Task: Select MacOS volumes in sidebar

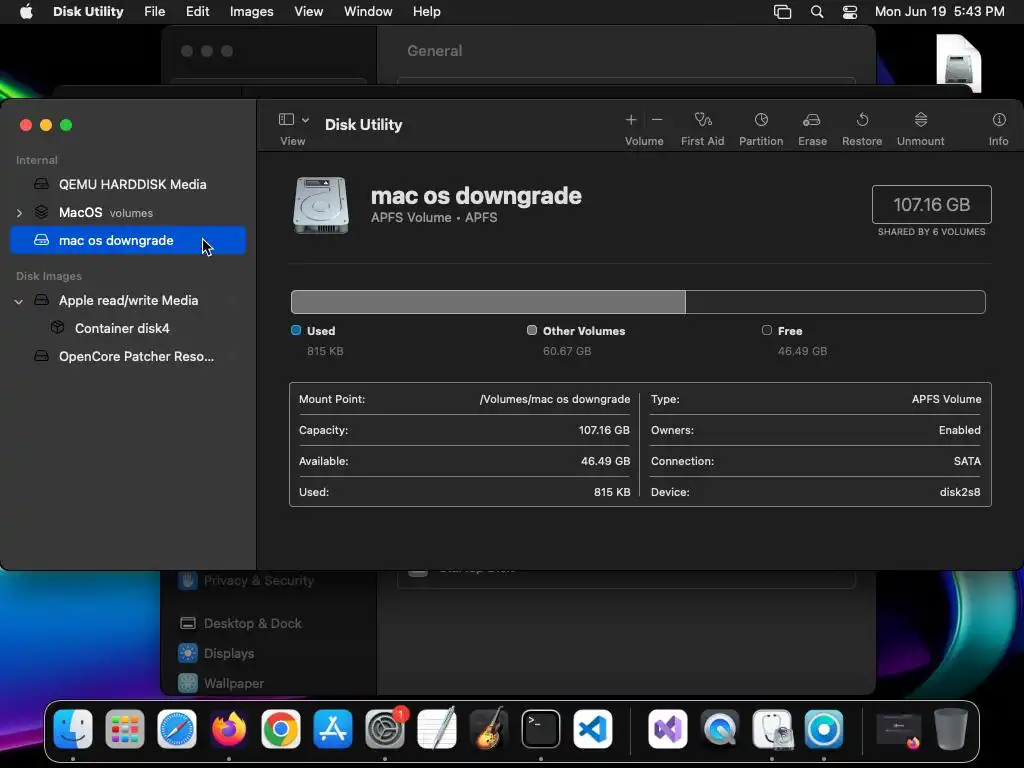Action: [128, 212]
